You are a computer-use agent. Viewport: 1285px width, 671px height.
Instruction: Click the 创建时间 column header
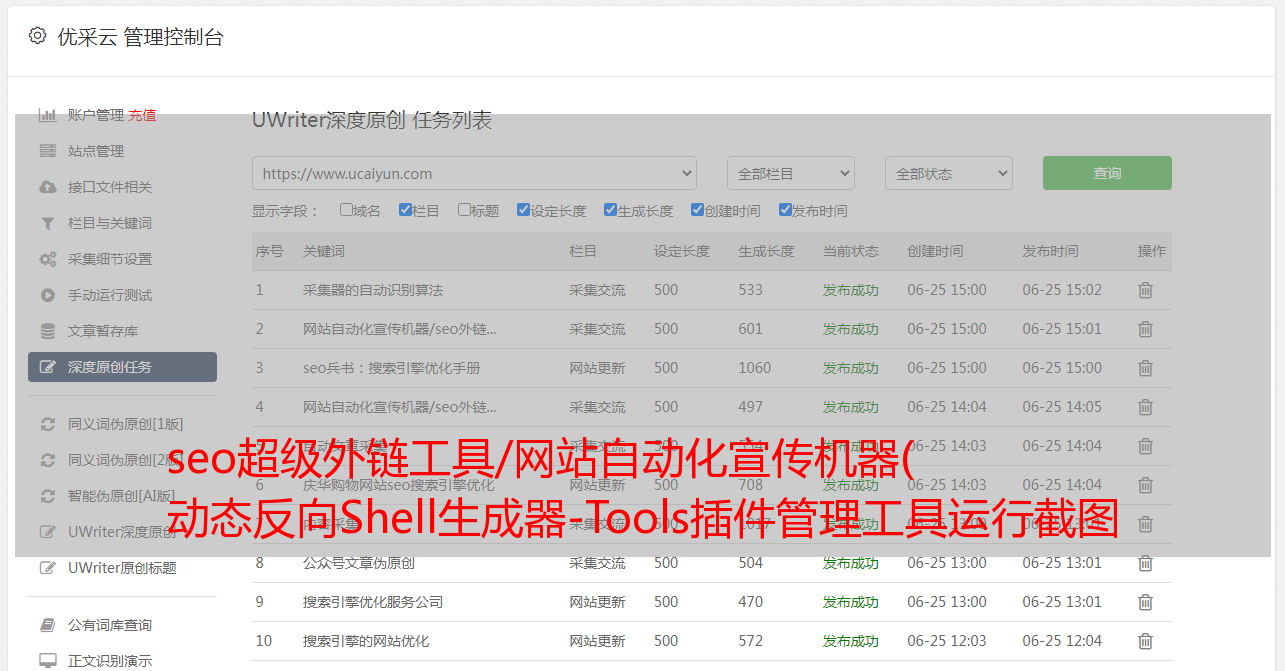coord(936,251)
